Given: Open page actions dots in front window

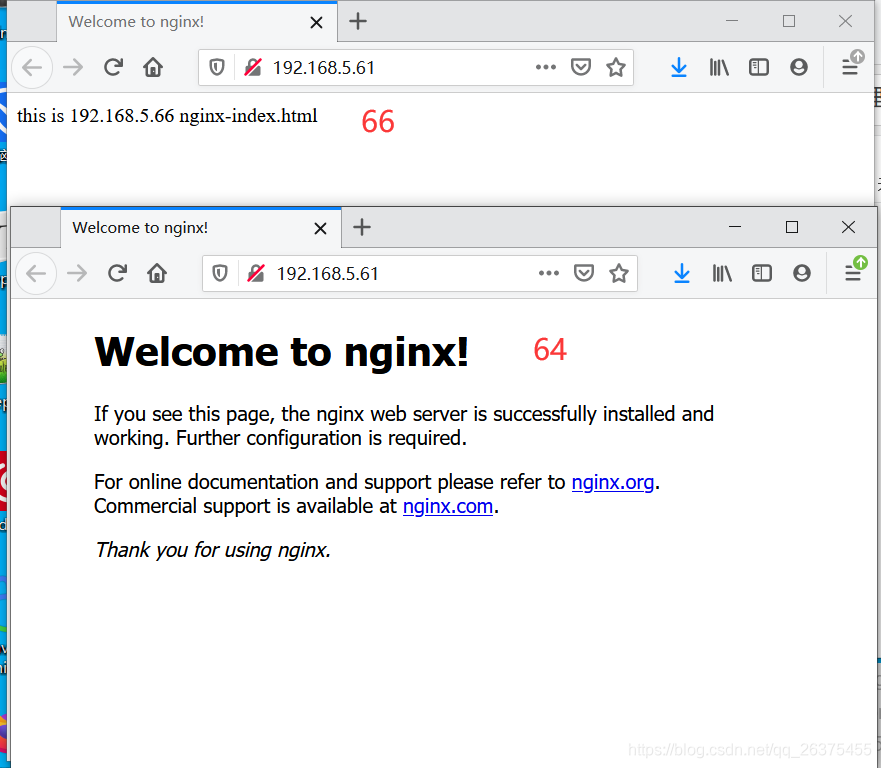Looking at the screenshot, I should (549, 274).
